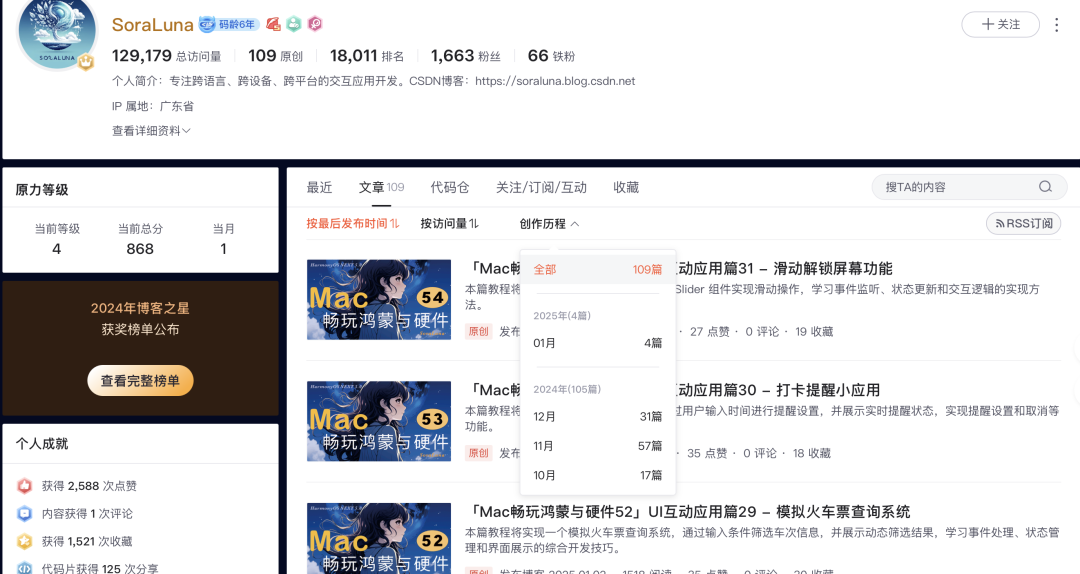Open the three-dot more options menu
Screen dimensions: 1080x574
pyautogui.click(x=1057, y=25)
